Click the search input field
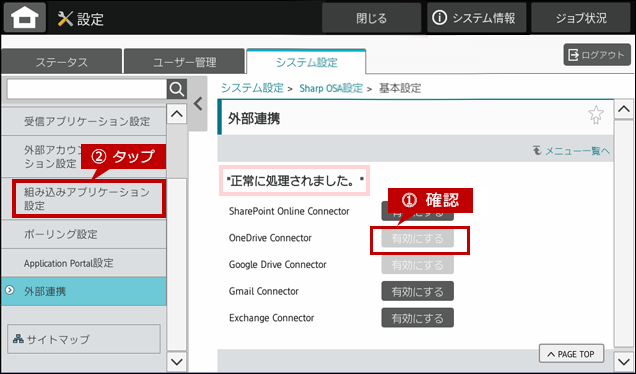Image resolution: width=636 pixels, height=374 pixels. click(87, 89)
